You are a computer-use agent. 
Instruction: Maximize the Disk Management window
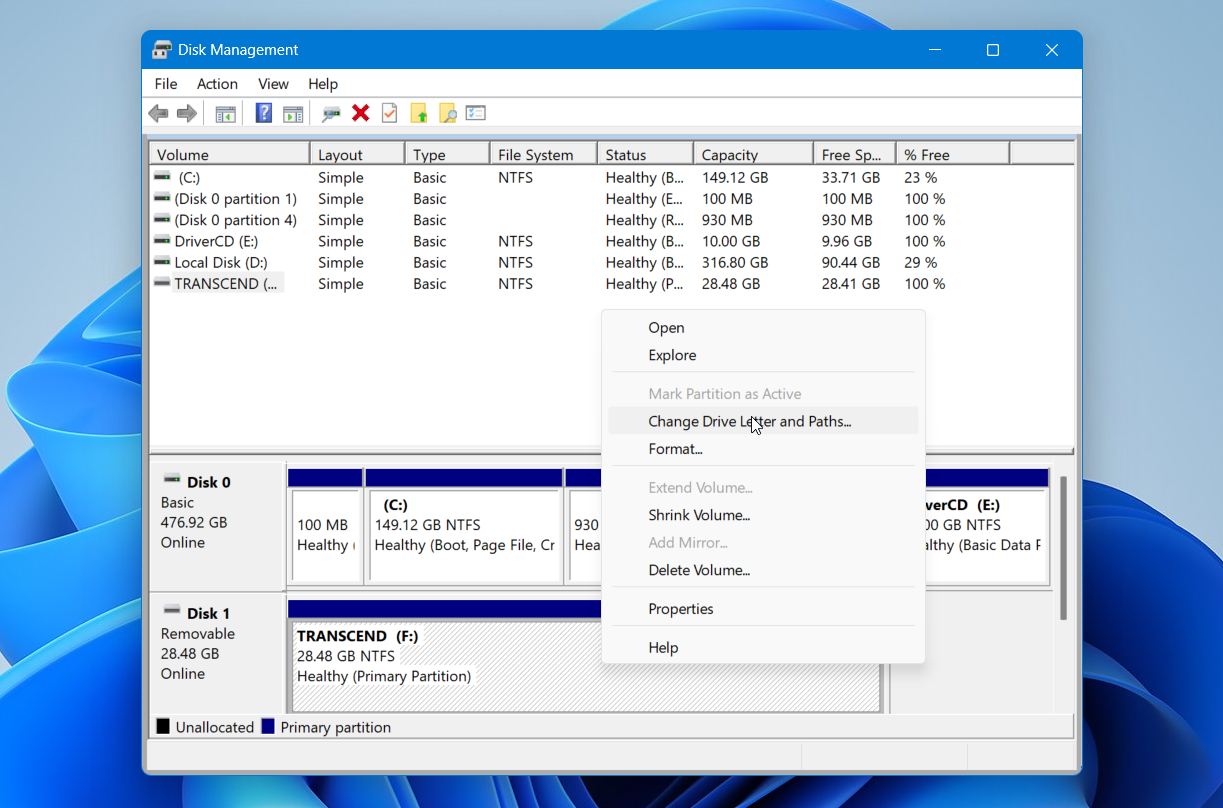(993, 50)
